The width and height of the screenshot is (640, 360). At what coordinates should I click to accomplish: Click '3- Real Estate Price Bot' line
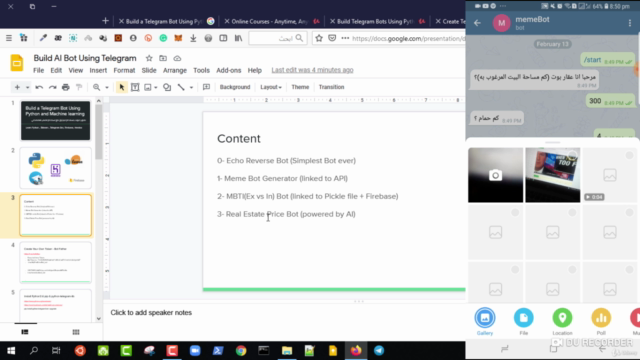(286, 214)
